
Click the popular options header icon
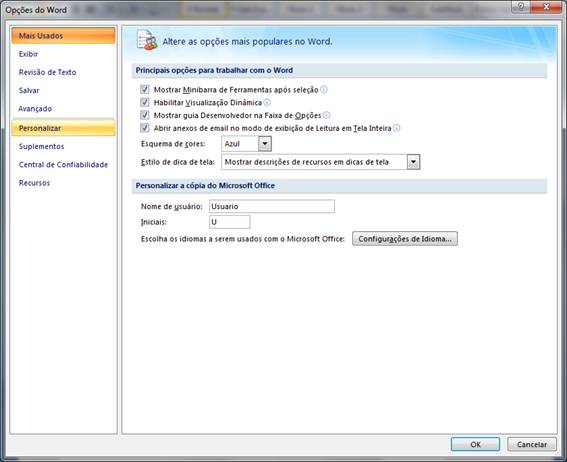[x=147, y=40]
